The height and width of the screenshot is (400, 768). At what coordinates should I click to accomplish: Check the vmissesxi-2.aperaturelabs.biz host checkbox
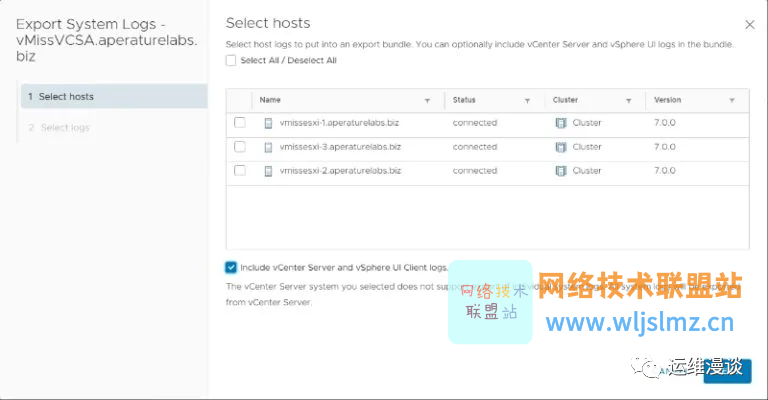(x=240, y=170)
